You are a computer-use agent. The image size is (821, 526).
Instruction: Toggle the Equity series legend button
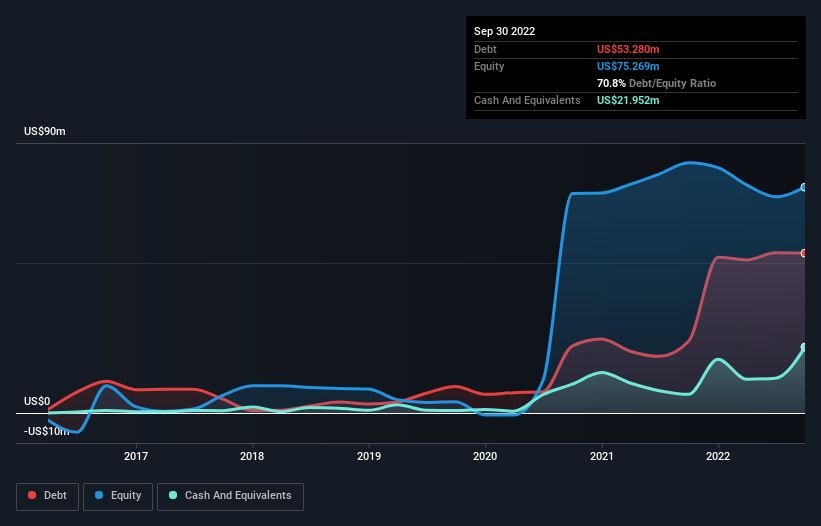[118, 496]
